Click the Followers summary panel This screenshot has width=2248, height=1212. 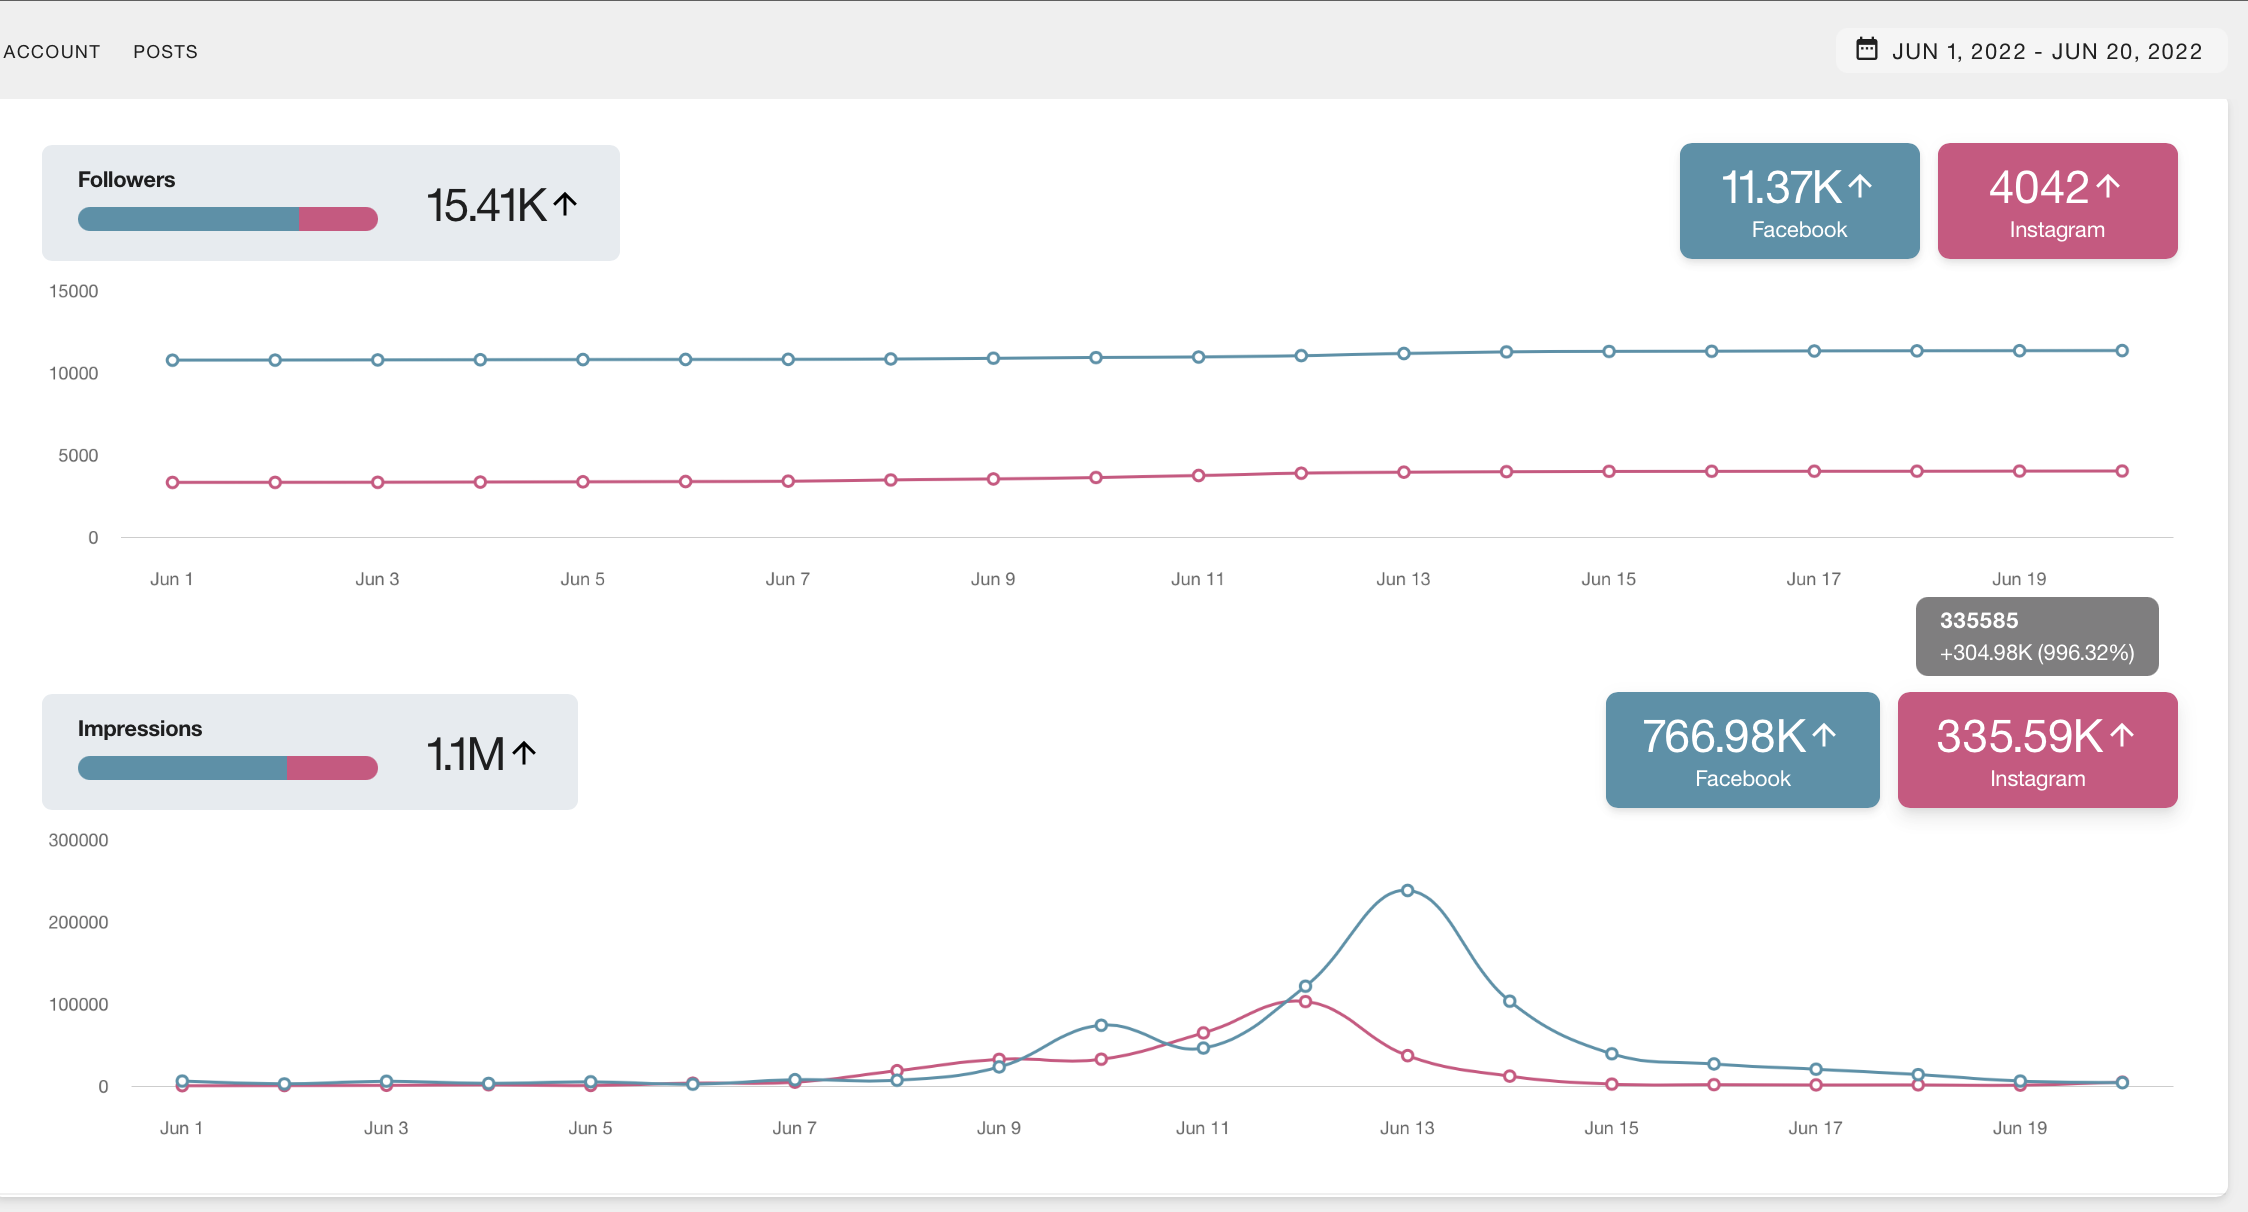(x=330, y=203)
